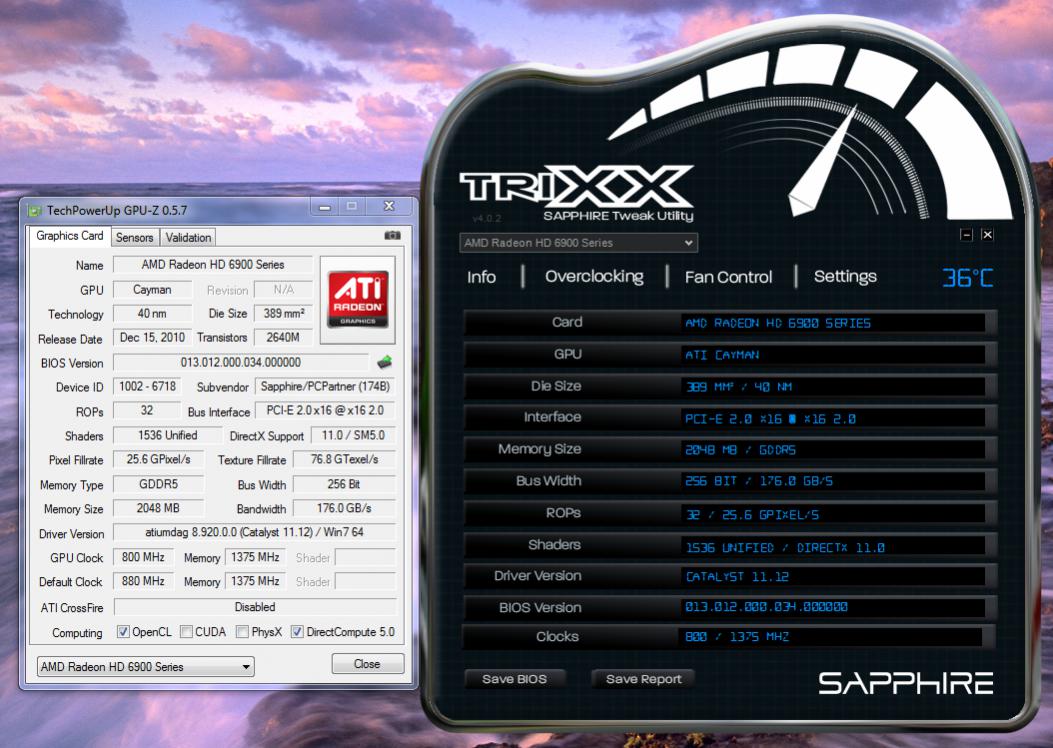This screenshot has height=748, width=1053.
Task: Click the TRIXX temperature reading 36°C
Action: [x=967, y=277]
